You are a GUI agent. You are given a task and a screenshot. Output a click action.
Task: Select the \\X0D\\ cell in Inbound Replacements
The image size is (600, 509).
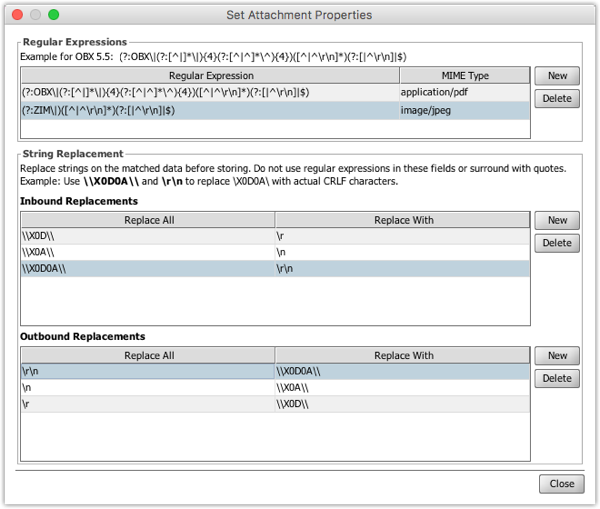pyautogui.click(x=147, y=237)
